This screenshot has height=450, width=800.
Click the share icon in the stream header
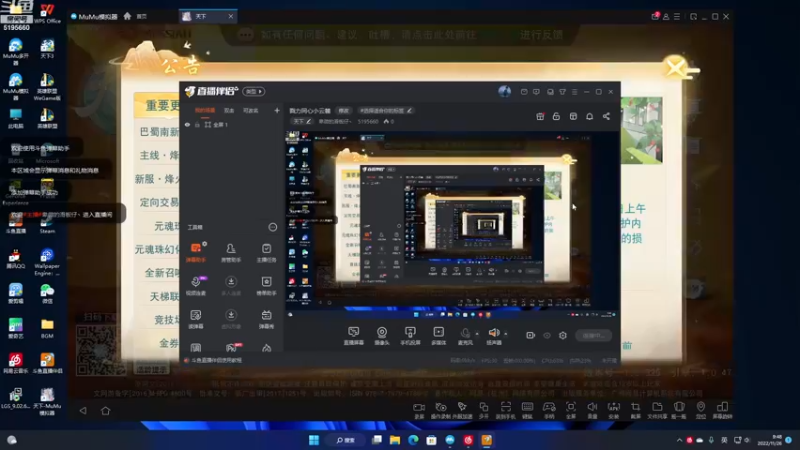click(x=606, y=116)
